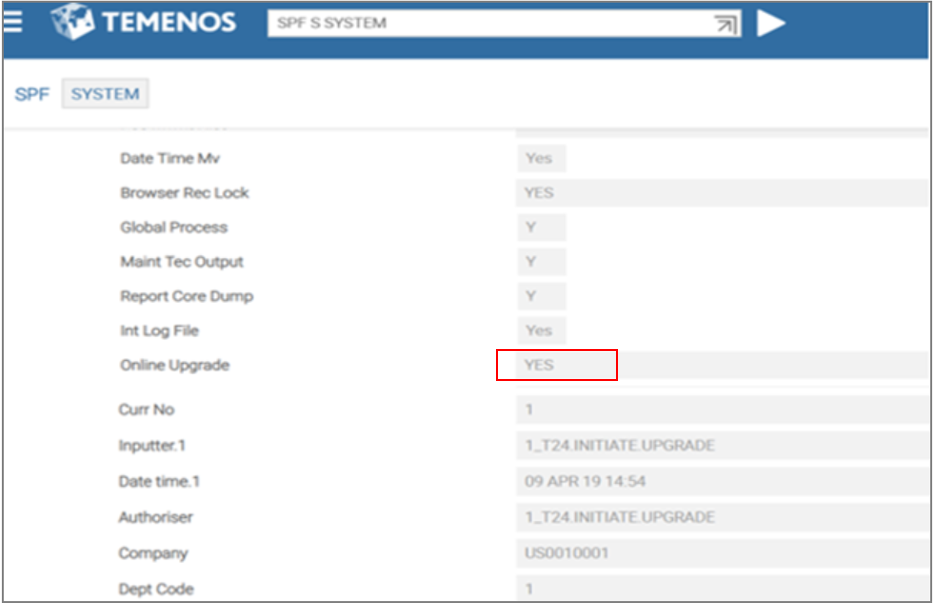Viewport: 933px width, 606px height.
Task: Select the SYSTEM tab
Action: pos(105,94)
